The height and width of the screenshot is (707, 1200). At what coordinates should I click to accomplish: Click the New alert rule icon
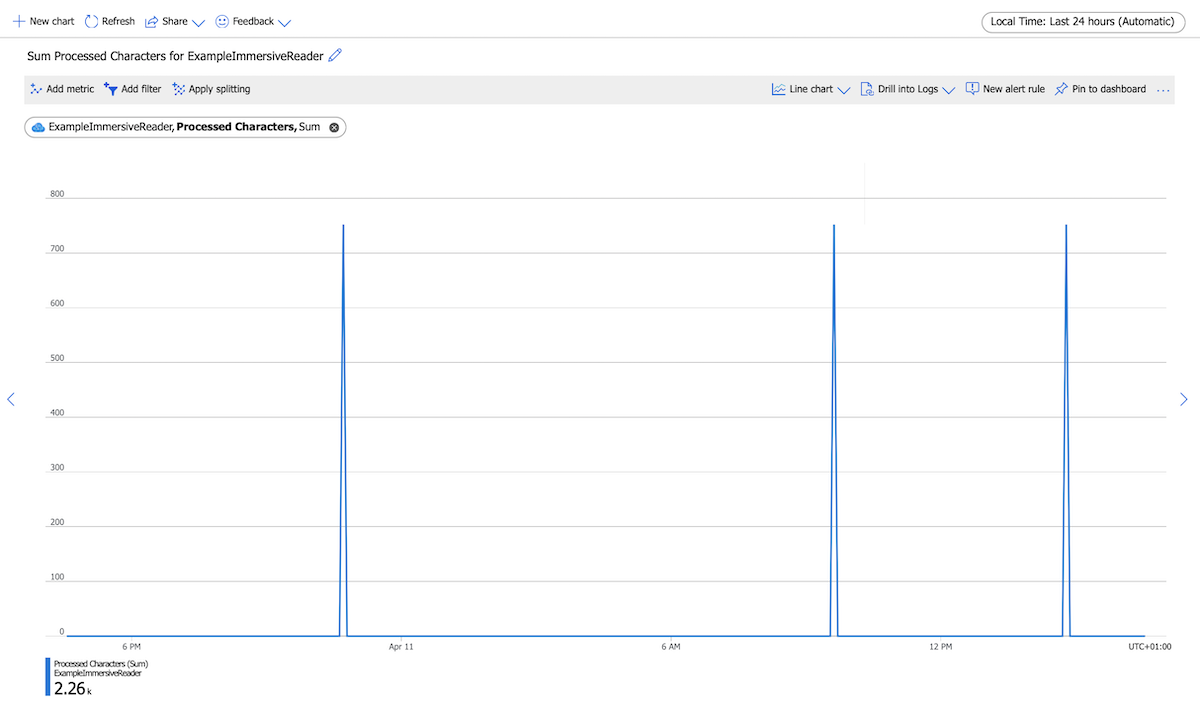point(971,89)
